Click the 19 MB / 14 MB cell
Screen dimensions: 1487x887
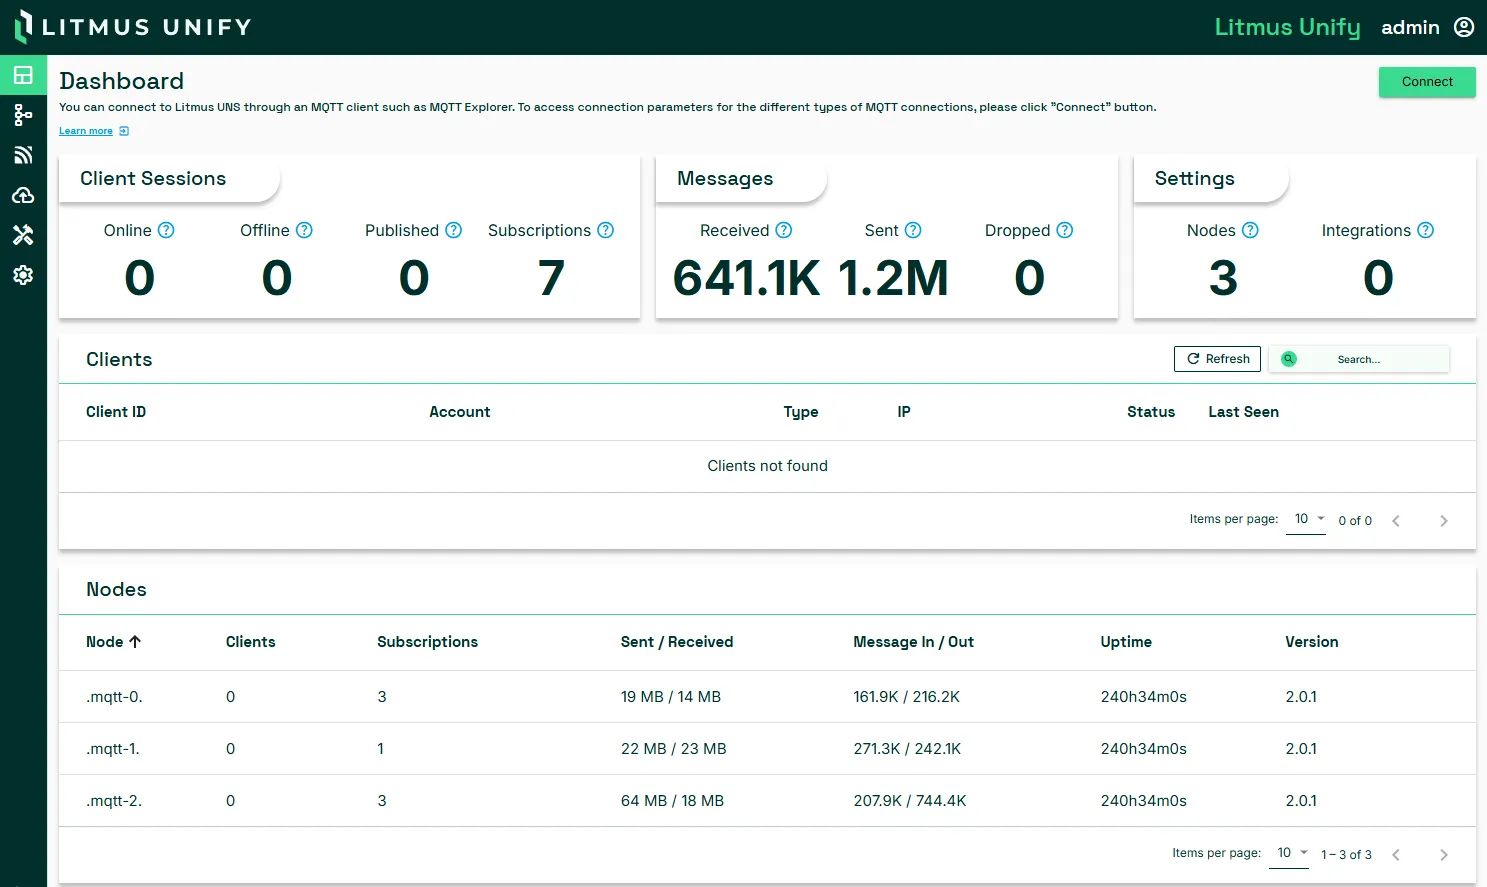(x=671, y=697)
